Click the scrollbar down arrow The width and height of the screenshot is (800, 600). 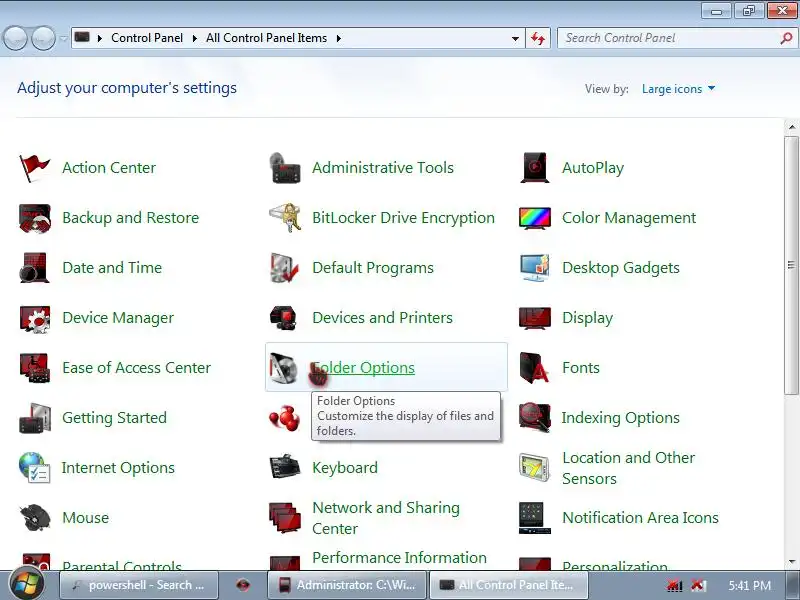pos(792,562)
